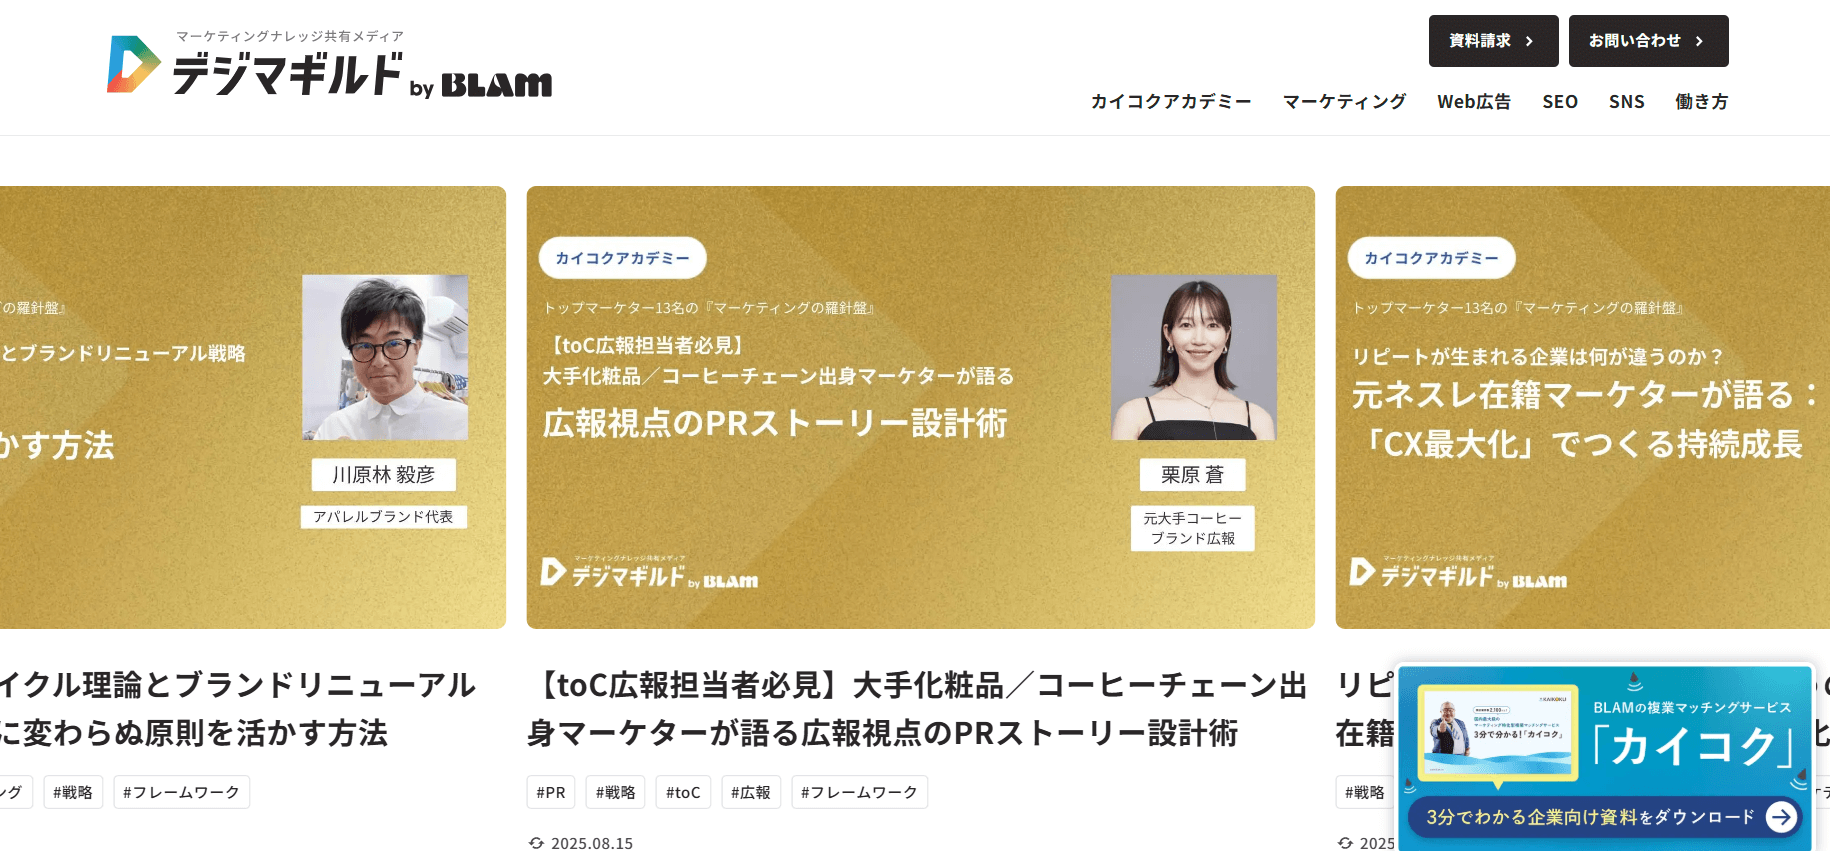Go to the Web広告 menu section
Image resolution: width=1830 pixels, height=851 pixels.
[1474, 101]
